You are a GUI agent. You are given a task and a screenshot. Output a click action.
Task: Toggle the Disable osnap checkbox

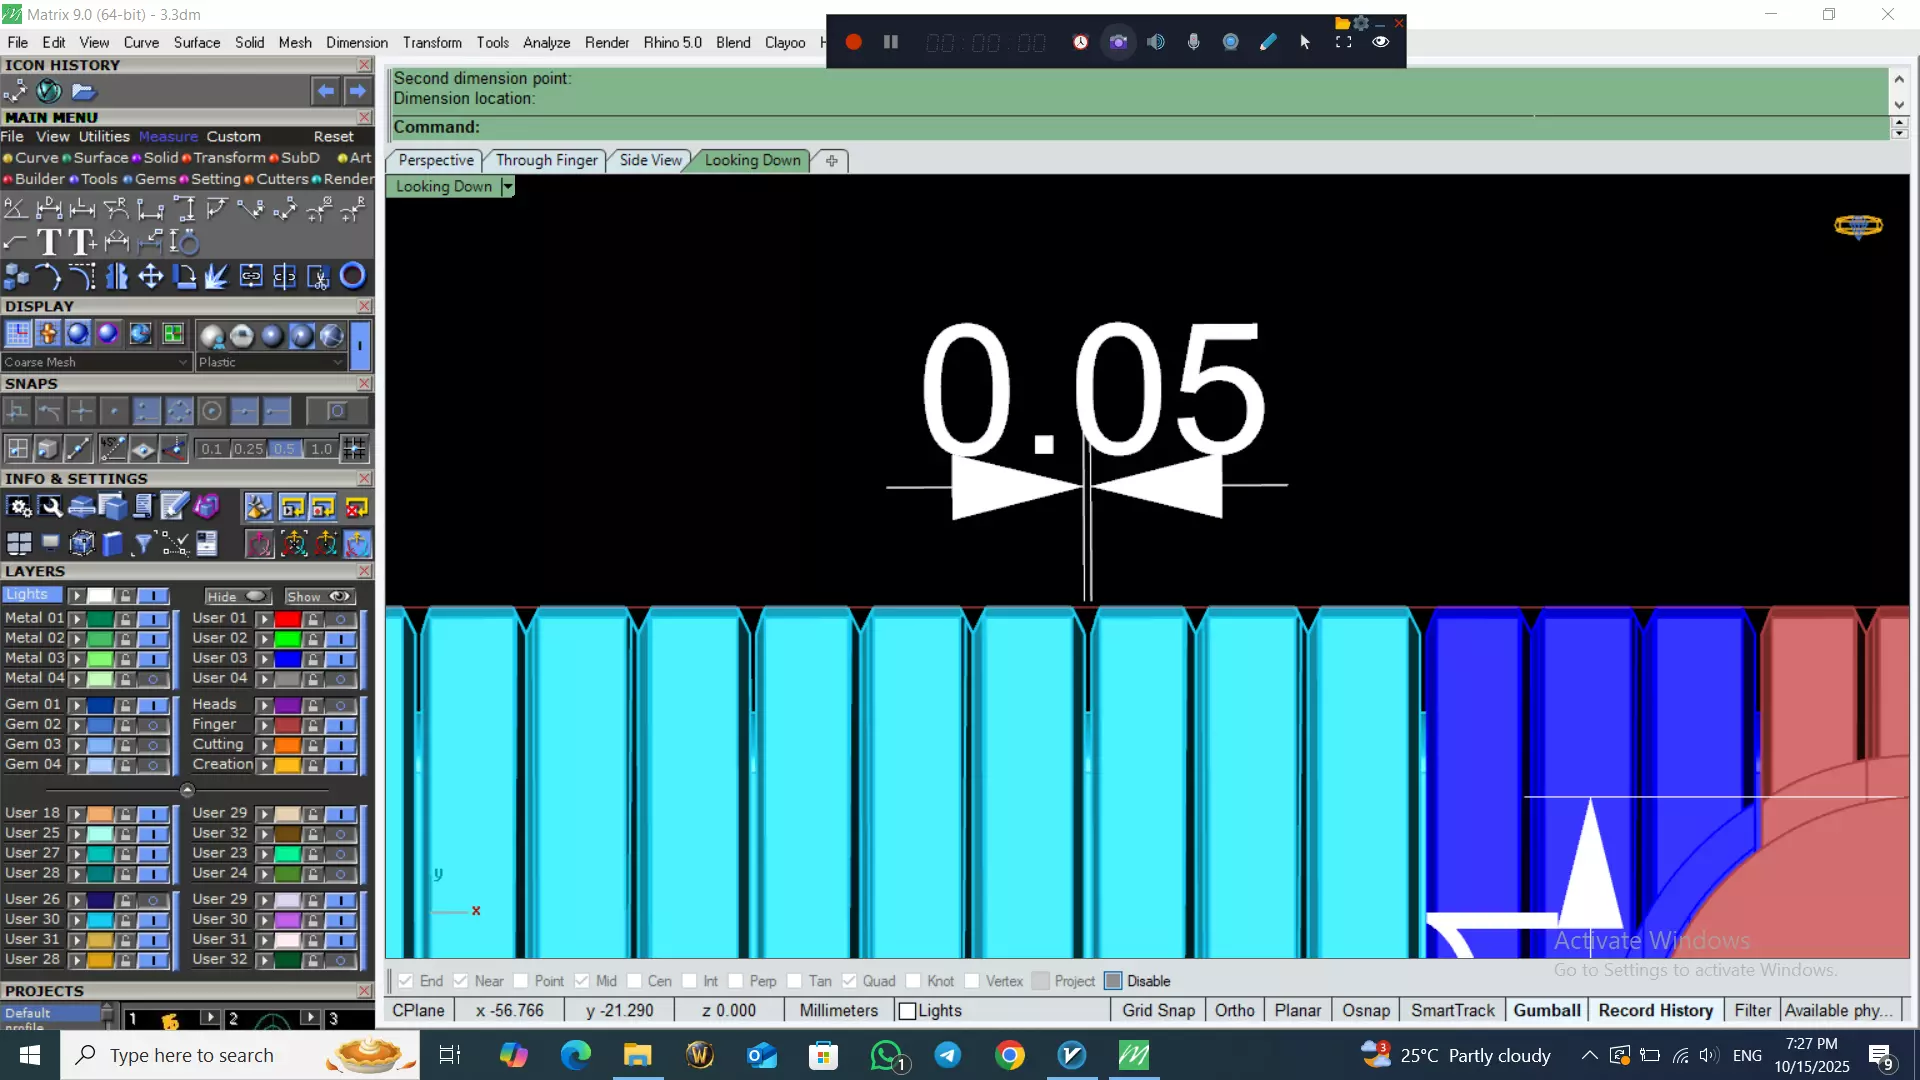tap(1113, 981)
